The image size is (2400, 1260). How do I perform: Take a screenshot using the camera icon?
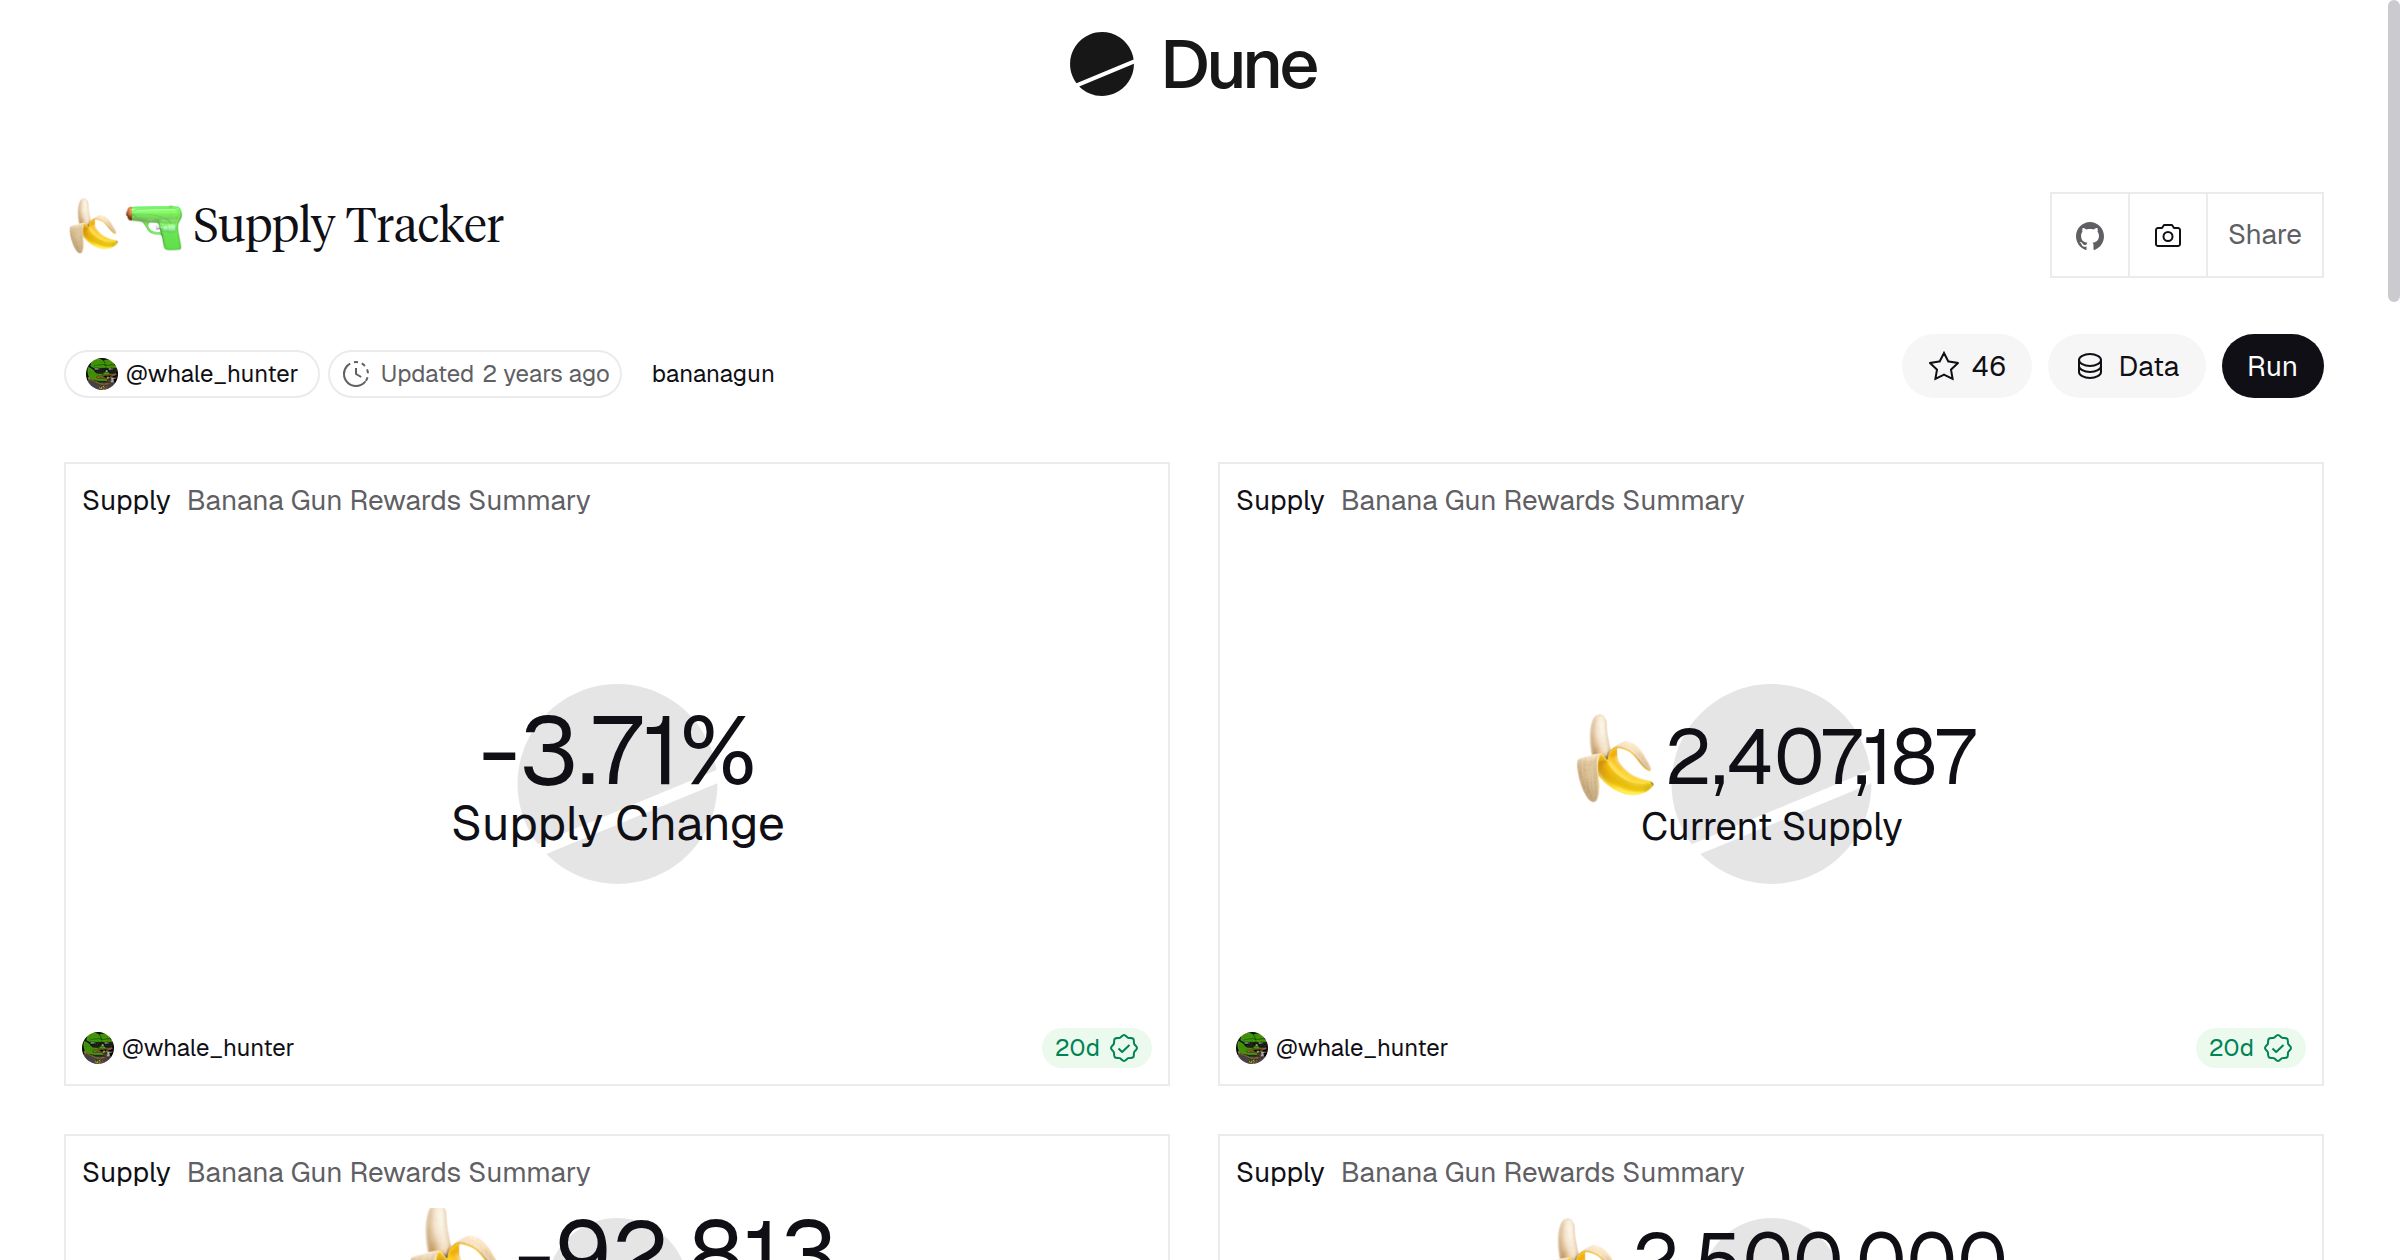2166,234
